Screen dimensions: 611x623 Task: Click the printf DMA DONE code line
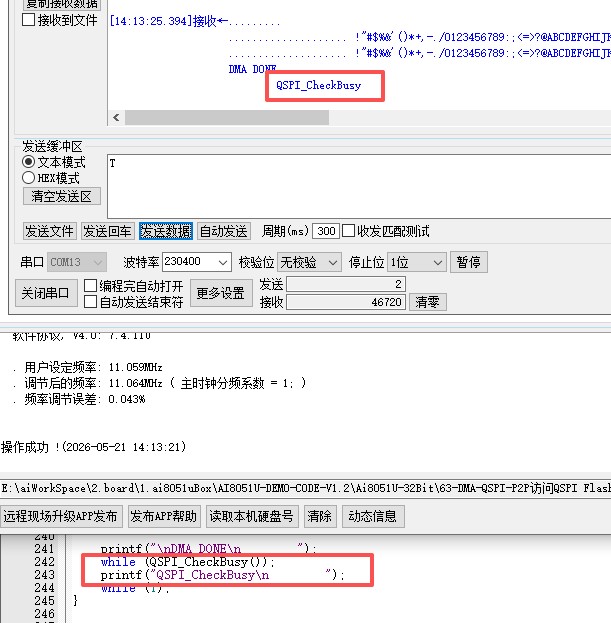coord(209,549)
